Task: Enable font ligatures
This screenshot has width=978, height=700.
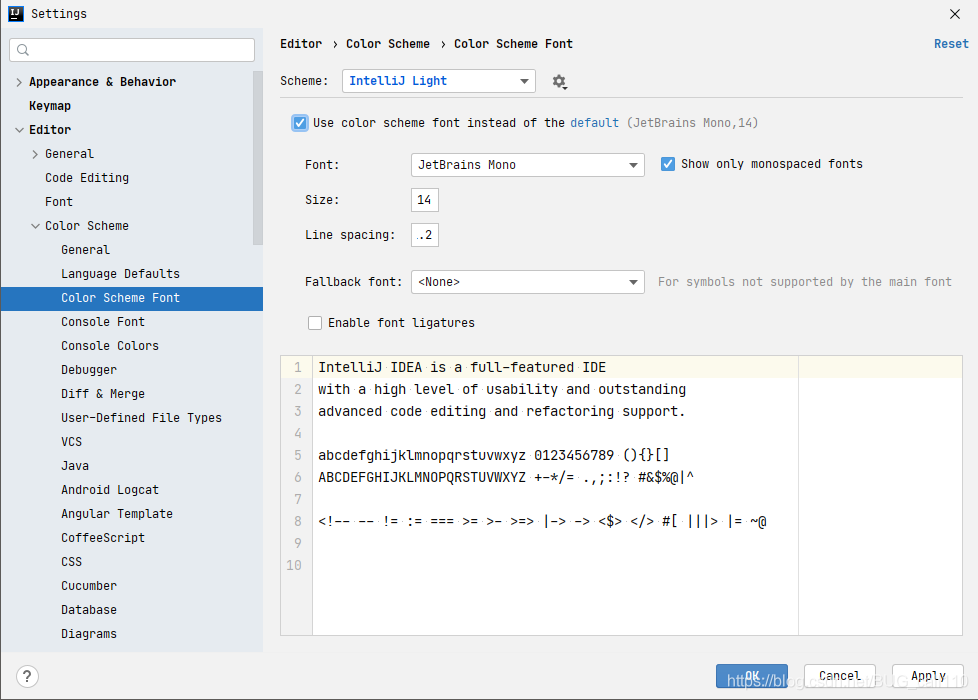Action: pos(315,322)
